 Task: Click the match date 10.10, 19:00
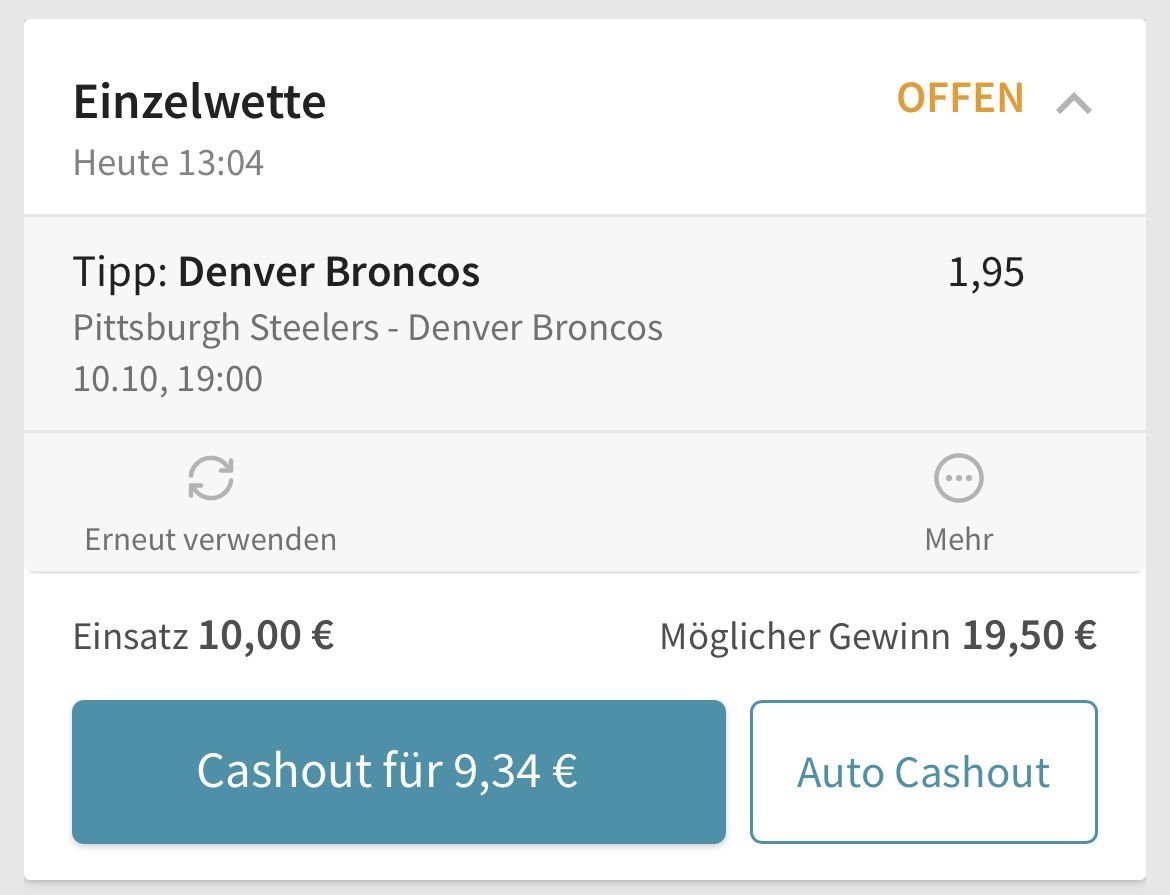click(x=168, y=378)
